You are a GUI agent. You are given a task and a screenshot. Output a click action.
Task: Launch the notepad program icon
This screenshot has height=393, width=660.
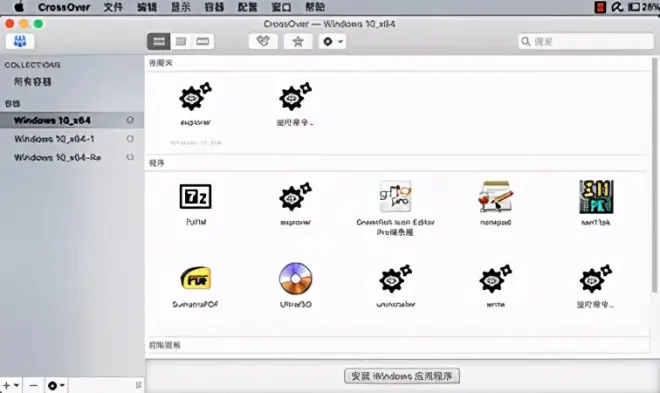[495, 196]
